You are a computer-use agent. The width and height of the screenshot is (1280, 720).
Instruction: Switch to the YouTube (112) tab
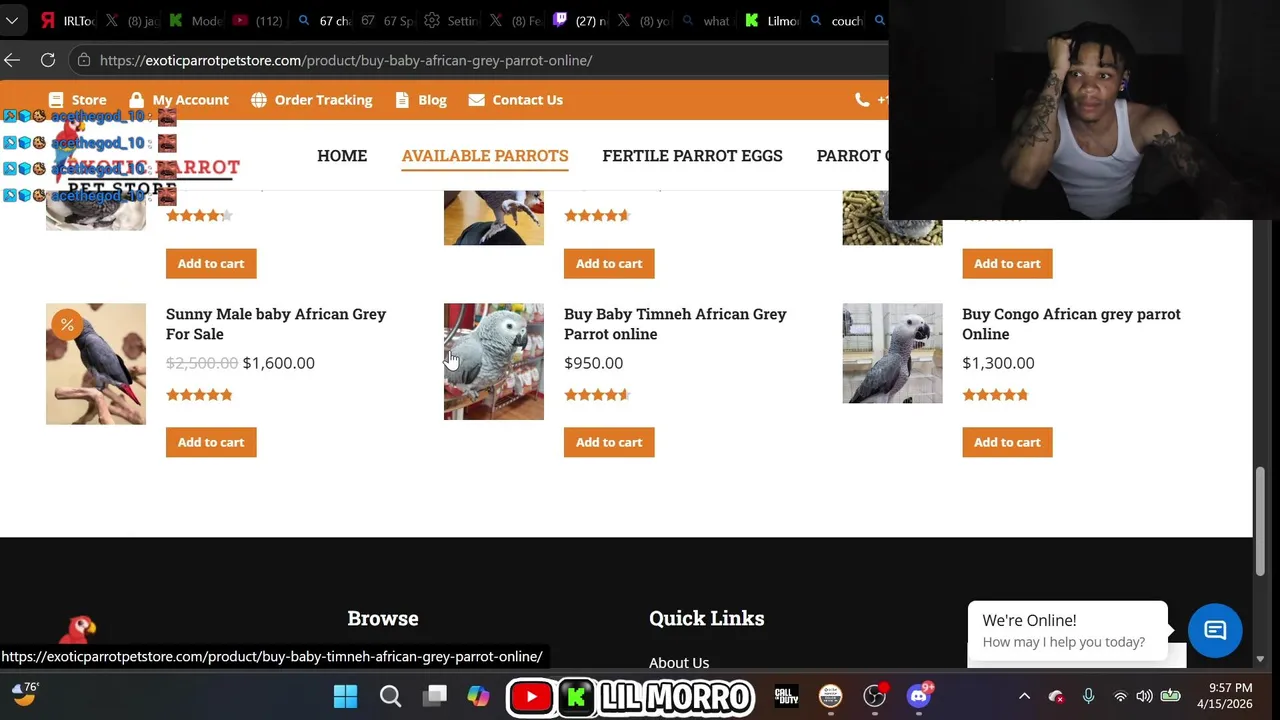click(259, 21)
